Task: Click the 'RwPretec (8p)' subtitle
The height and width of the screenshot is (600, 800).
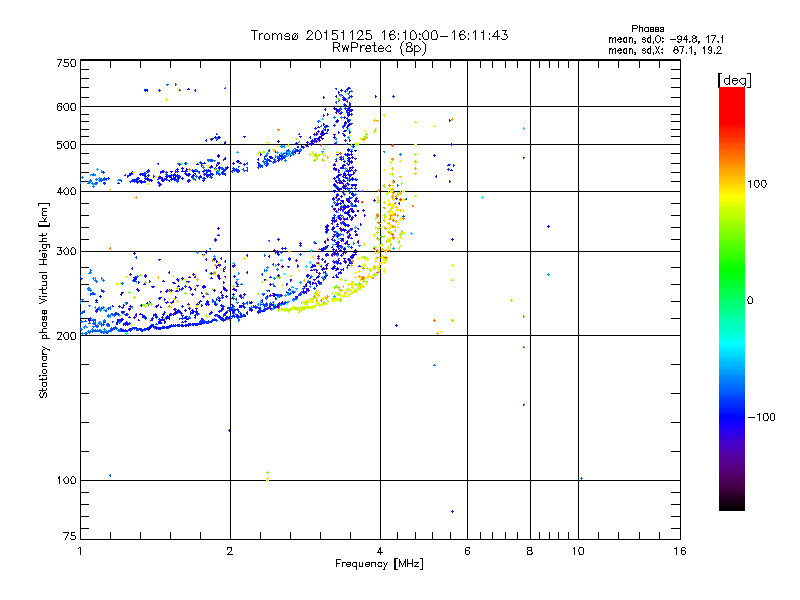Action: point(379,48)
